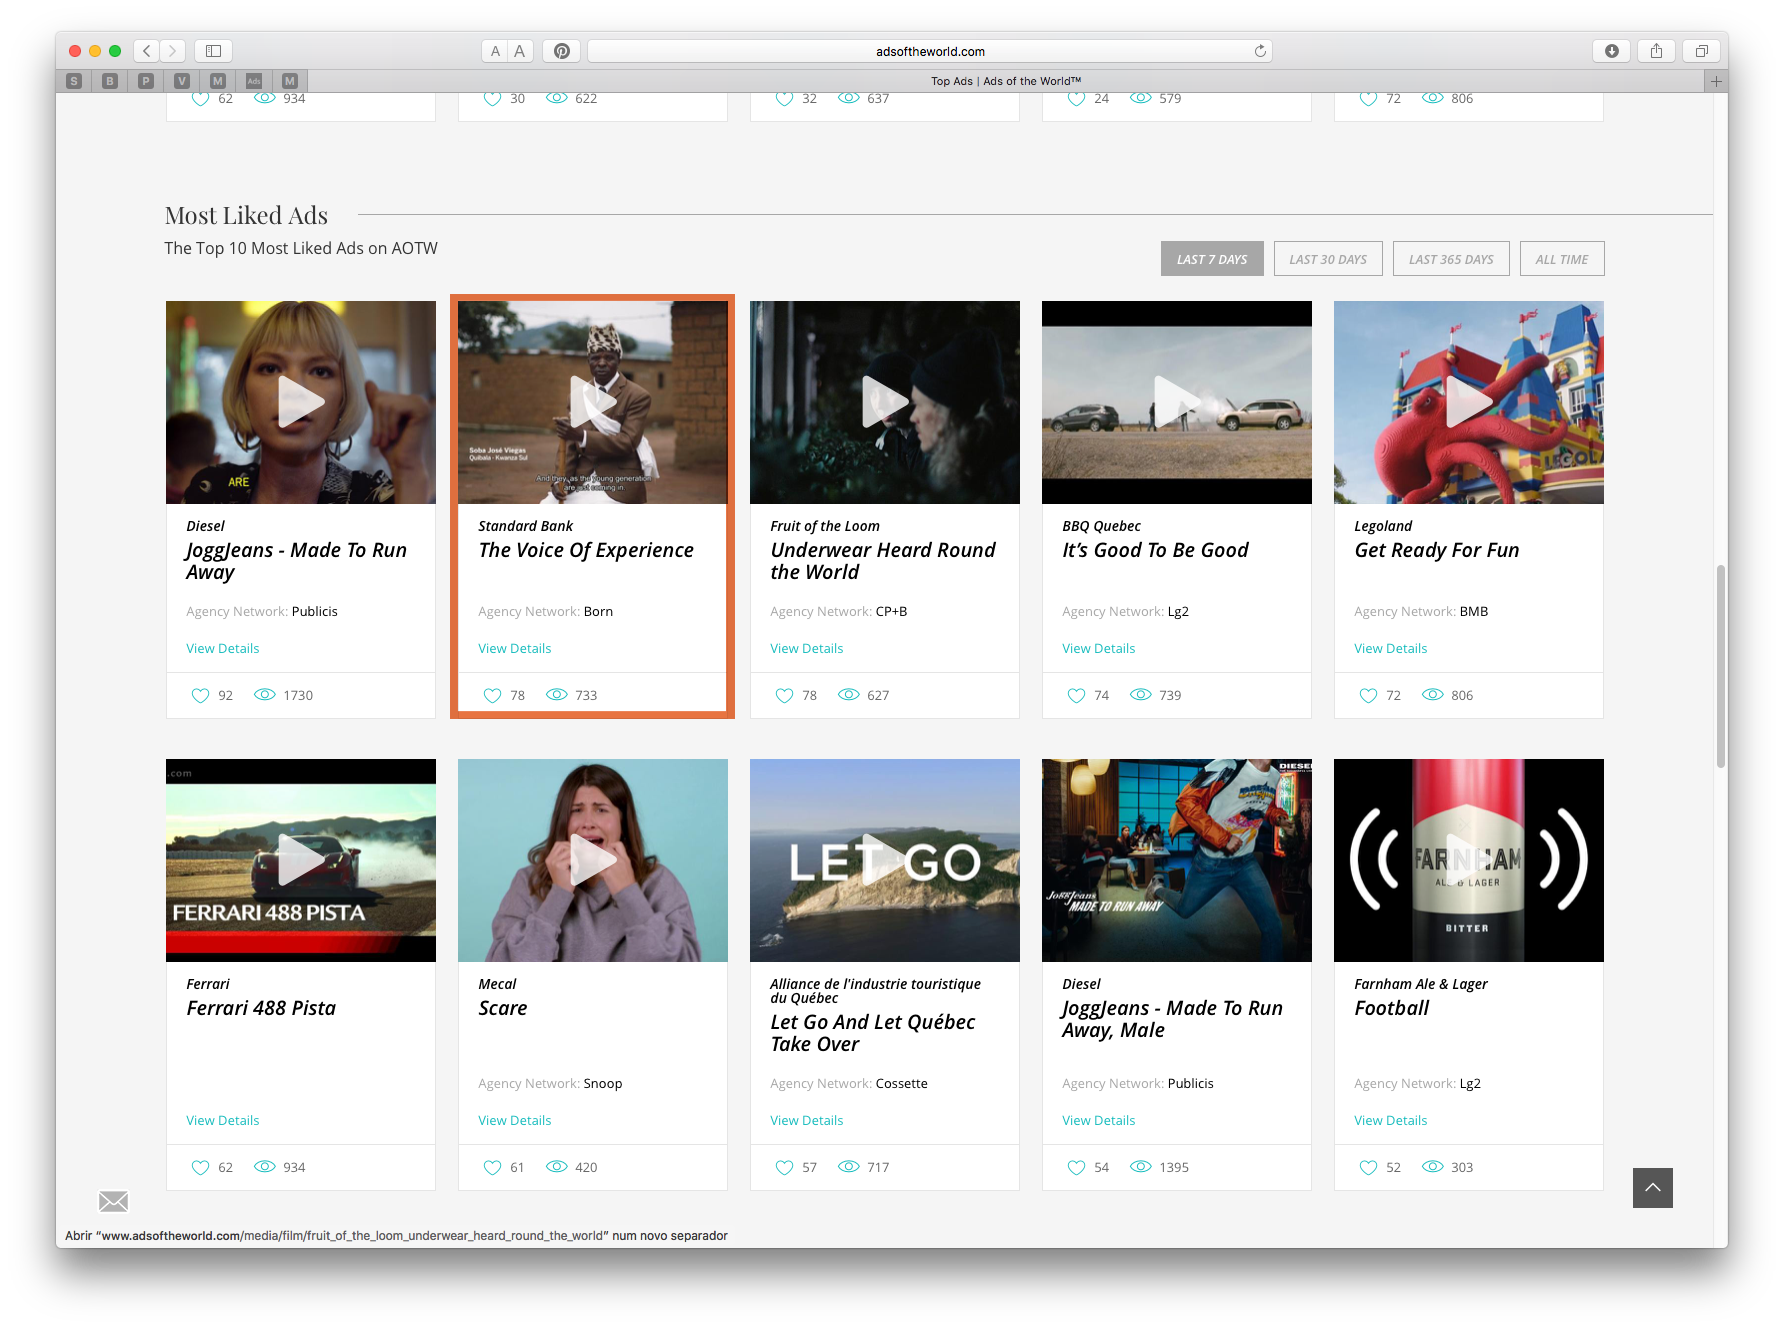1784x1328 pixels.
Task: Play the LET GO Québec video thumbnail
Action: pos(885,860)
